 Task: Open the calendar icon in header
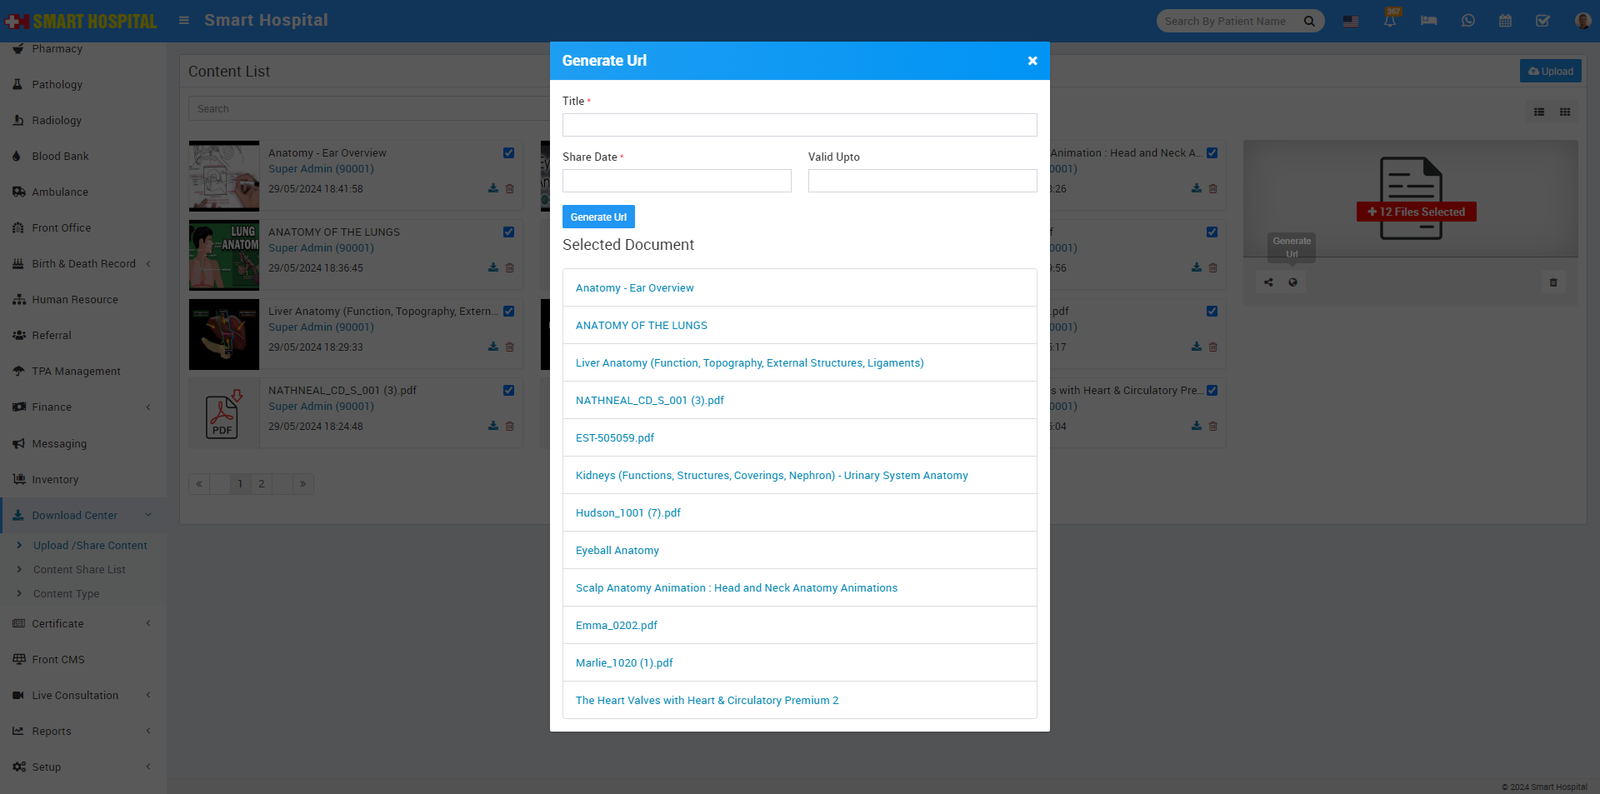pyautogui.click(x=1505, y=21)
